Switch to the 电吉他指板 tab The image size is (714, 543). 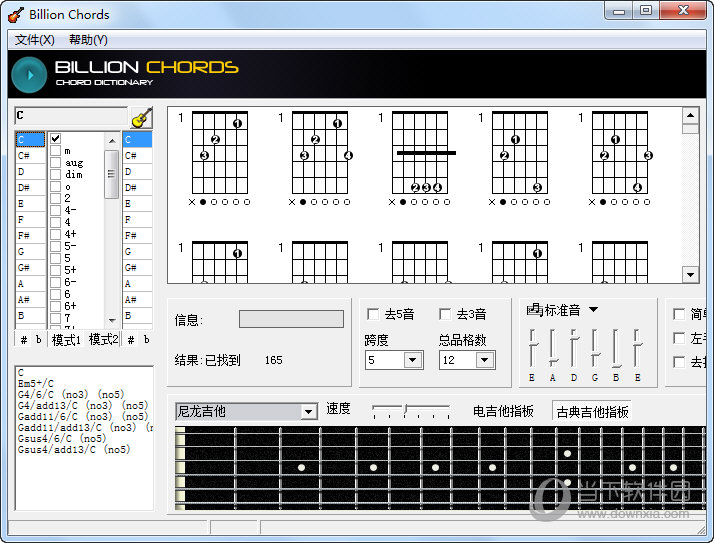coord(503,411)
